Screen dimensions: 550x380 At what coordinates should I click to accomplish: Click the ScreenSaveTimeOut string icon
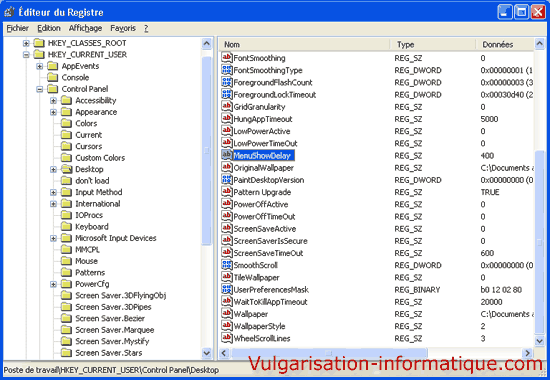coord(227,253)
